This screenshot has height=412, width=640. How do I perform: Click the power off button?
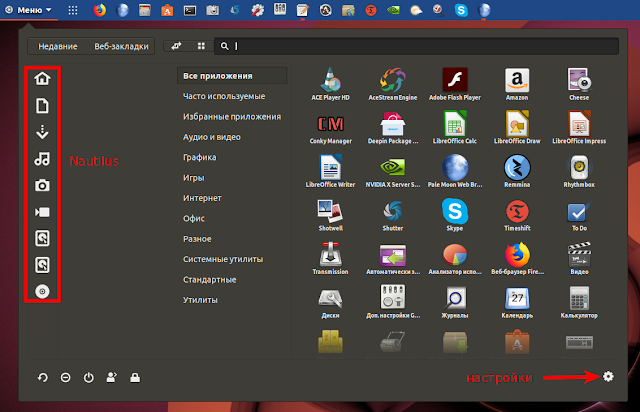(89, 378)
